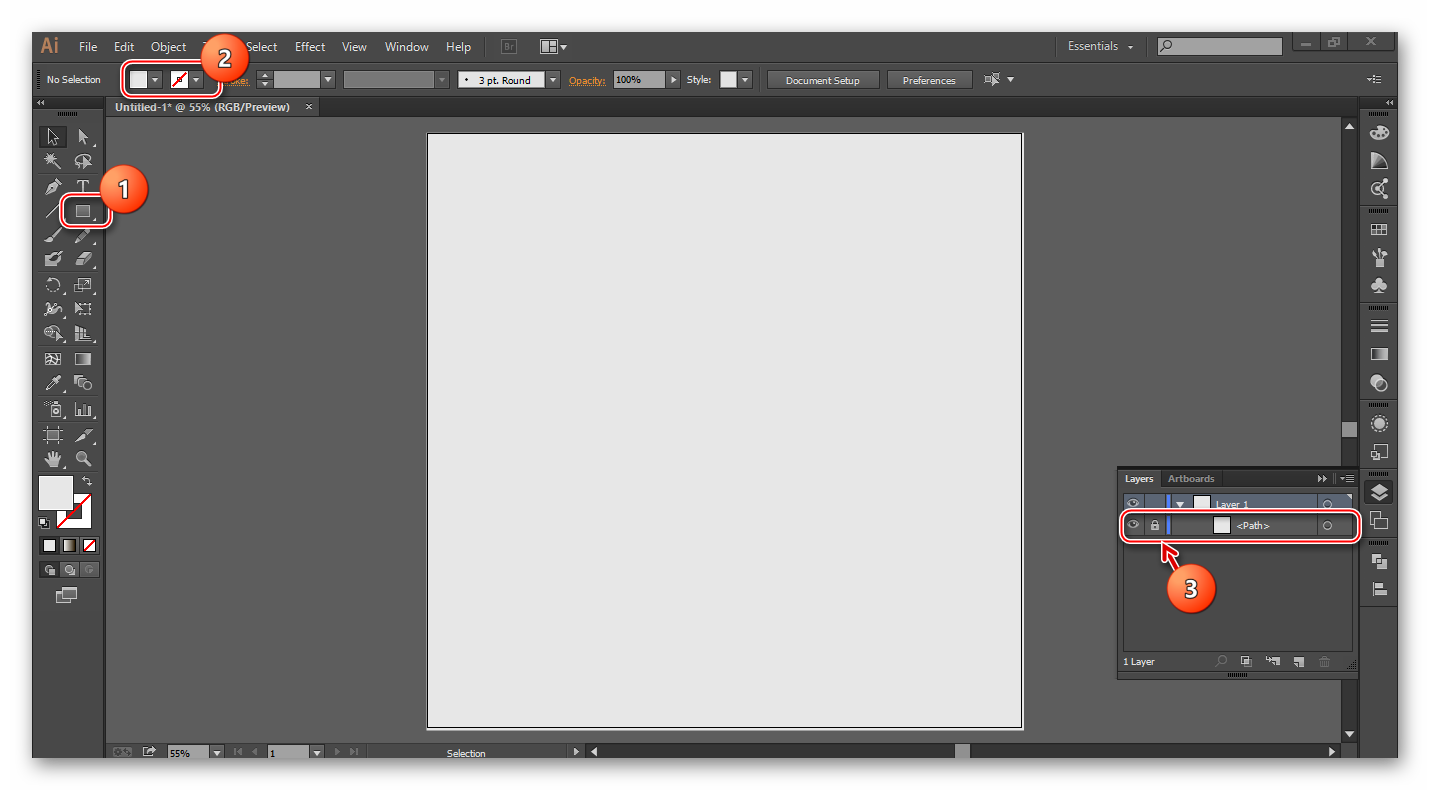
Task: Select the Gradient tool
Action: click(83, 359)
